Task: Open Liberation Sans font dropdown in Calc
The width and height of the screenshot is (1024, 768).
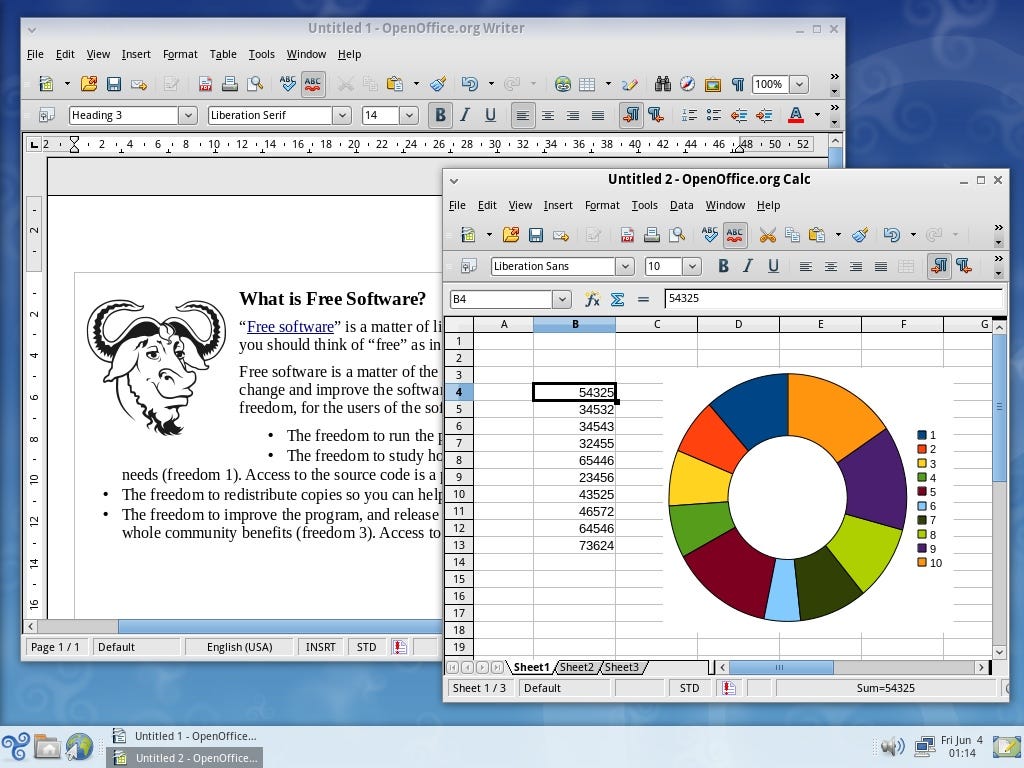Action: pyautogui.click(x=625, y=266)
